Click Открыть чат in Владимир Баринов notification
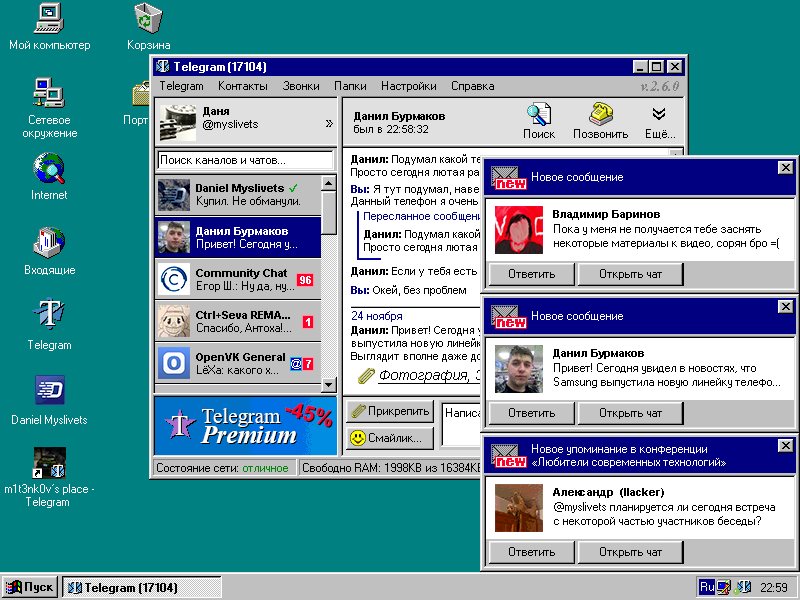This screenshot has height=600, width=800. pos(630,274)
